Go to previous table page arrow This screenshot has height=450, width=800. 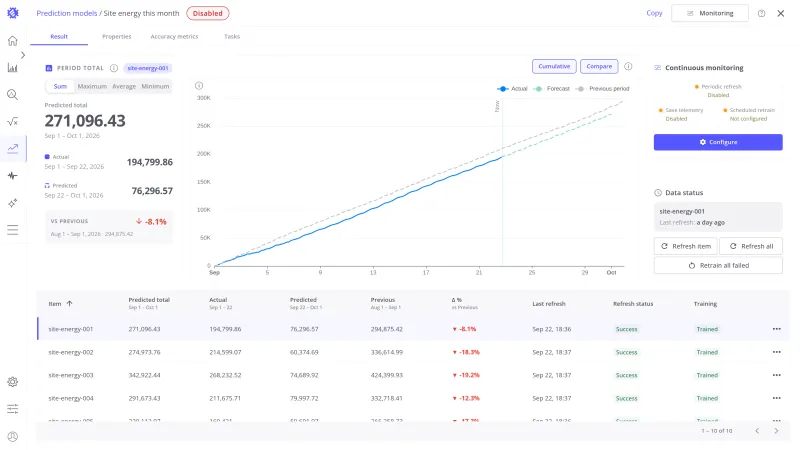point(757,431)
